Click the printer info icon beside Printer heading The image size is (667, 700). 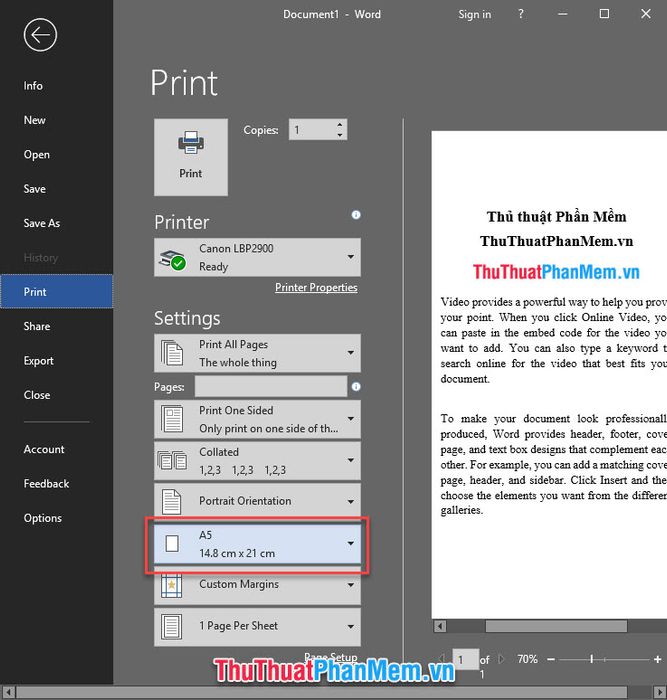tap(356, 215)
